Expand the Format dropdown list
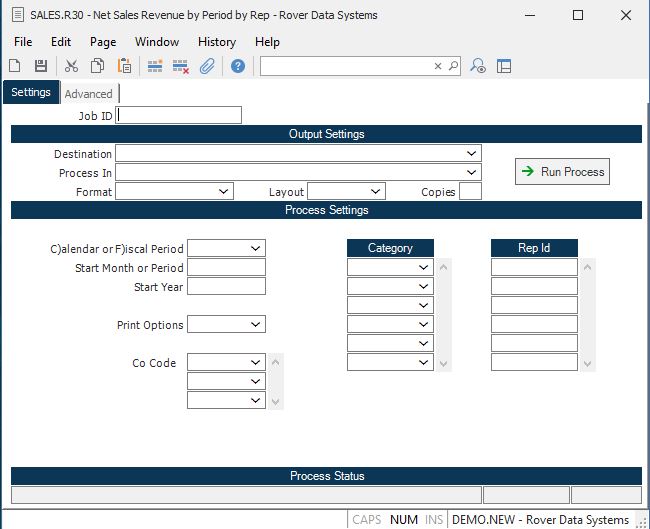This screenshot has height=529, width=650. [x=223, y=191]
